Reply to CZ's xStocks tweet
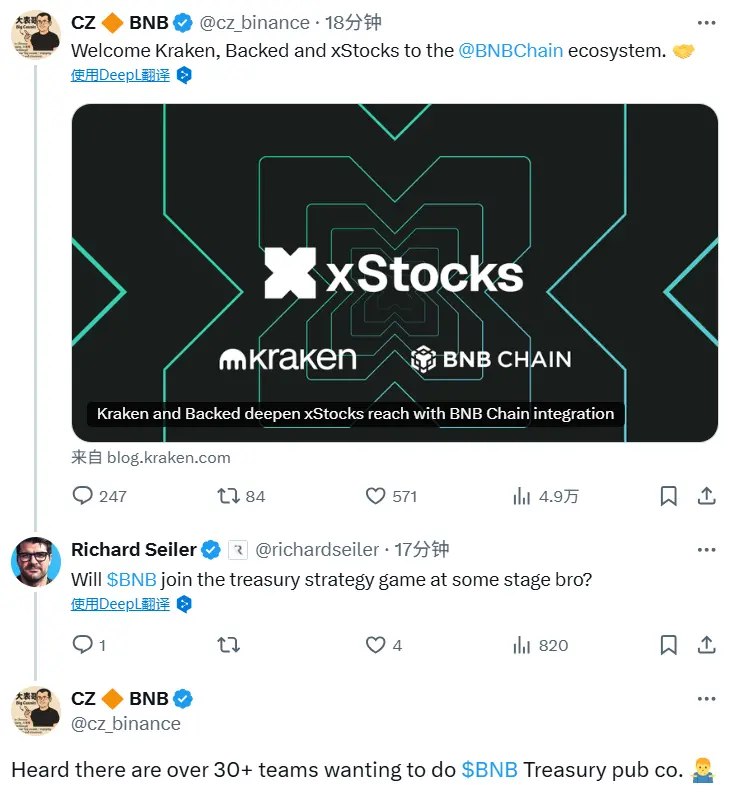 coord(84,496)
